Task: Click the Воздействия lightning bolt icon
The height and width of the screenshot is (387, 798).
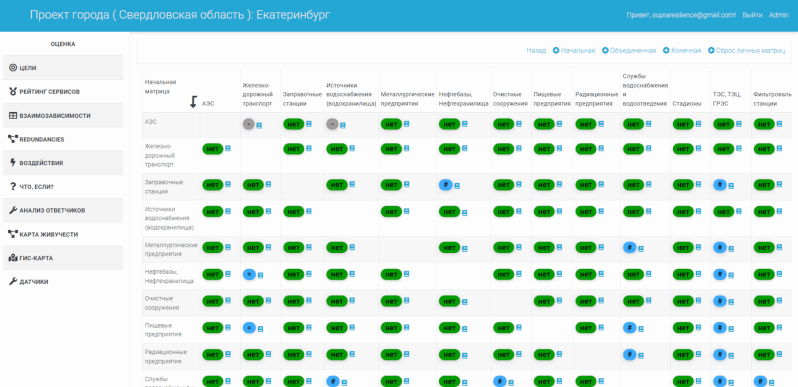Action: click(x=13, y=163)
